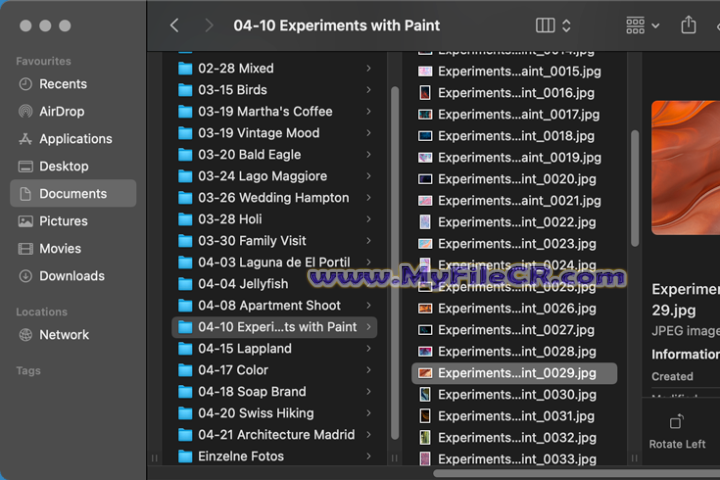
Task: Select the 02-28 Mixed folder icon
Action: point(185,68)
